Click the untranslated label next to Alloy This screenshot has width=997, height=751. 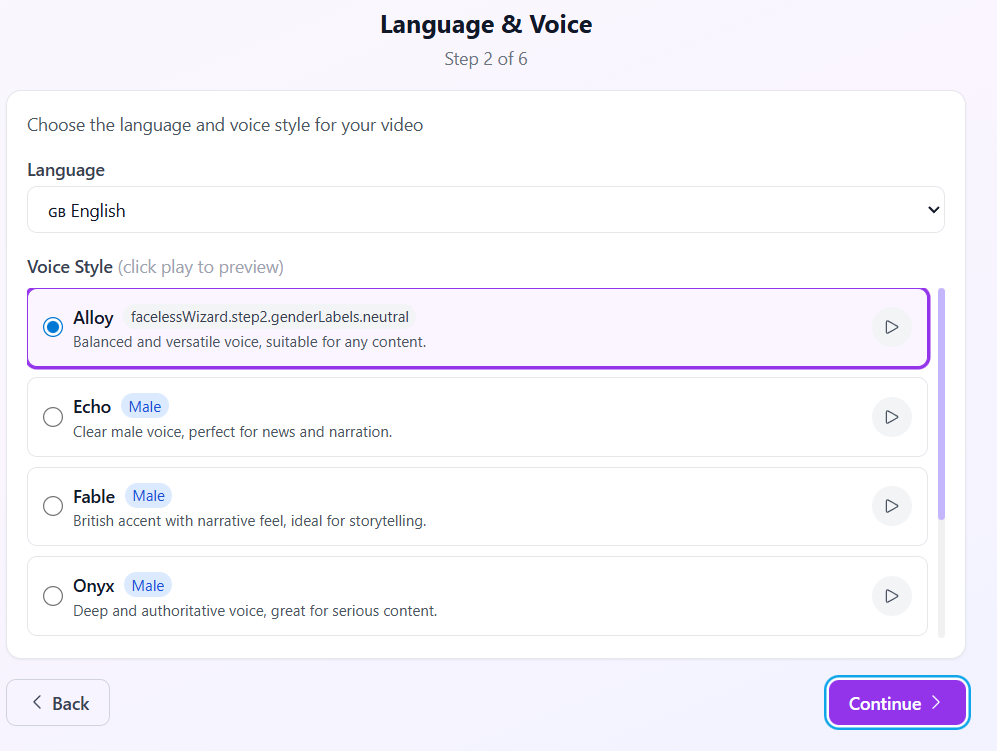coord(271,316)
